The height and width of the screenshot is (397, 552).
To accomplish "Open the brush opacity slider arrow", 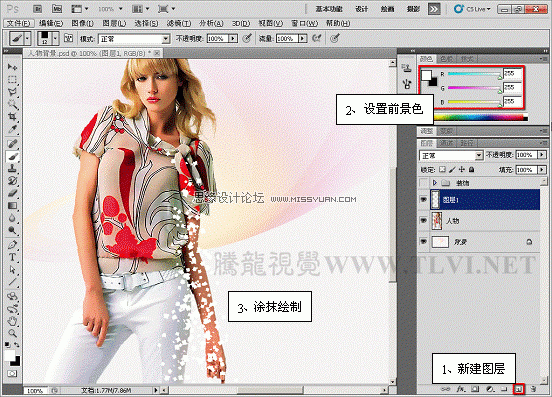I will [x=233, y=38].
